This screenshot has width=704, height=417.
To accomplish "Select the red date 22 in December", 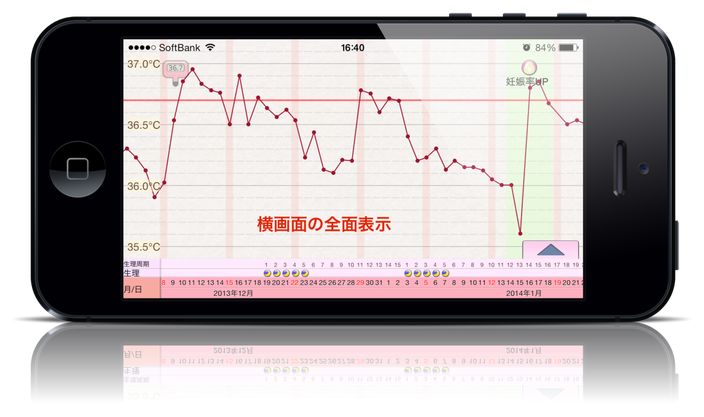I will [x=295, y=282].
